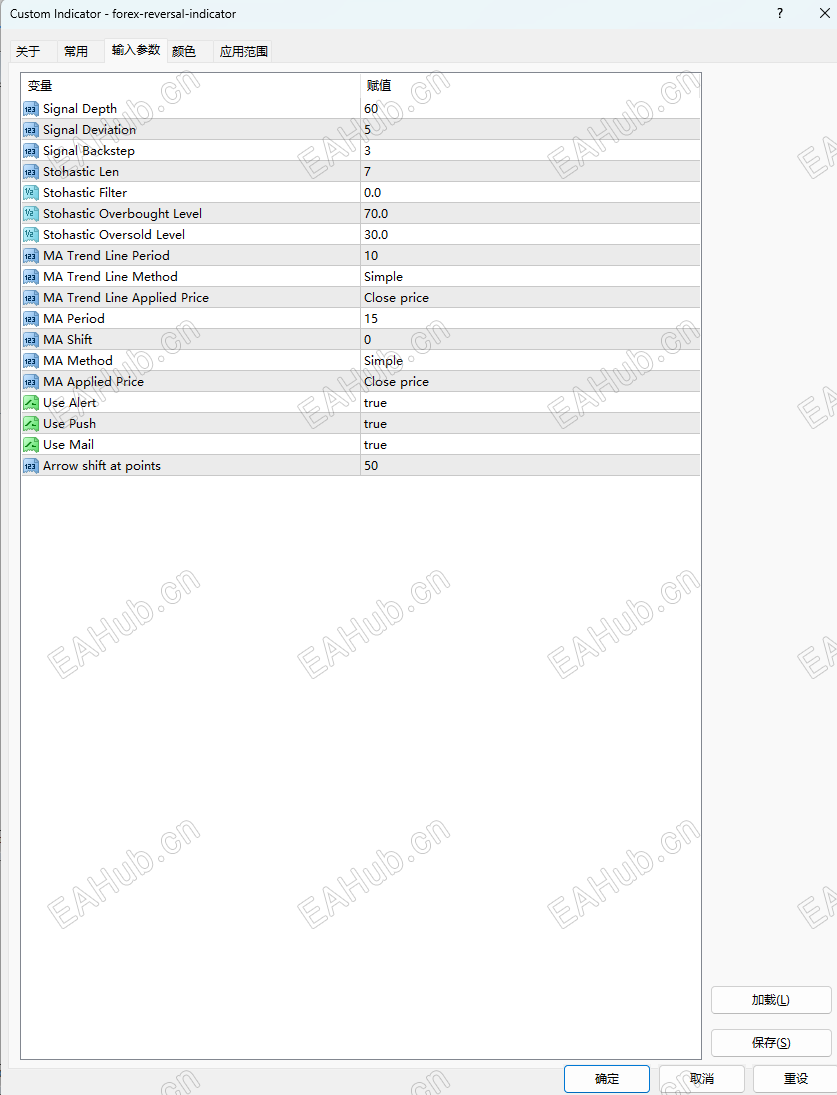Switch to the 常用 tab
The image size is (837, 1095).
[76, 51]
